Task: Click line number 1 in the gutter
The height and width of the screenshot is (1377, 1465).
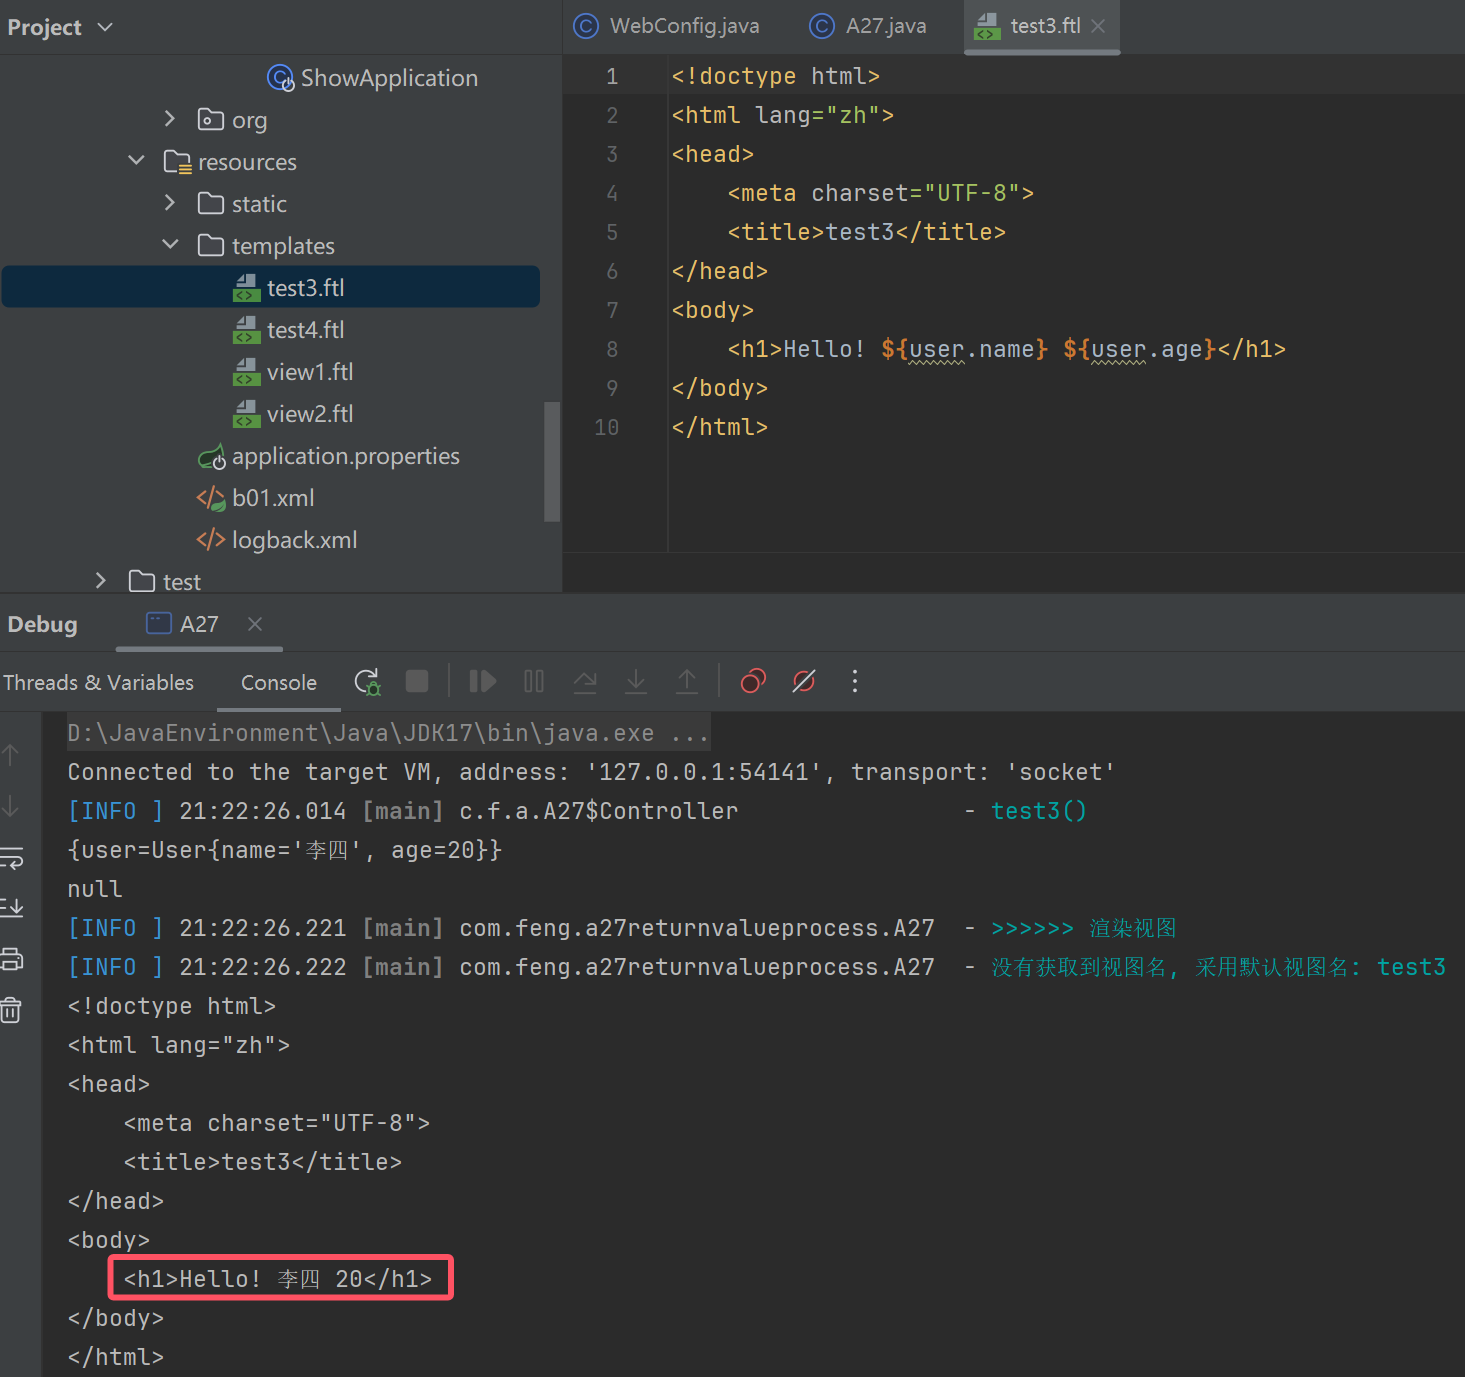Action: pyautogui.click(x=612, y=76)
